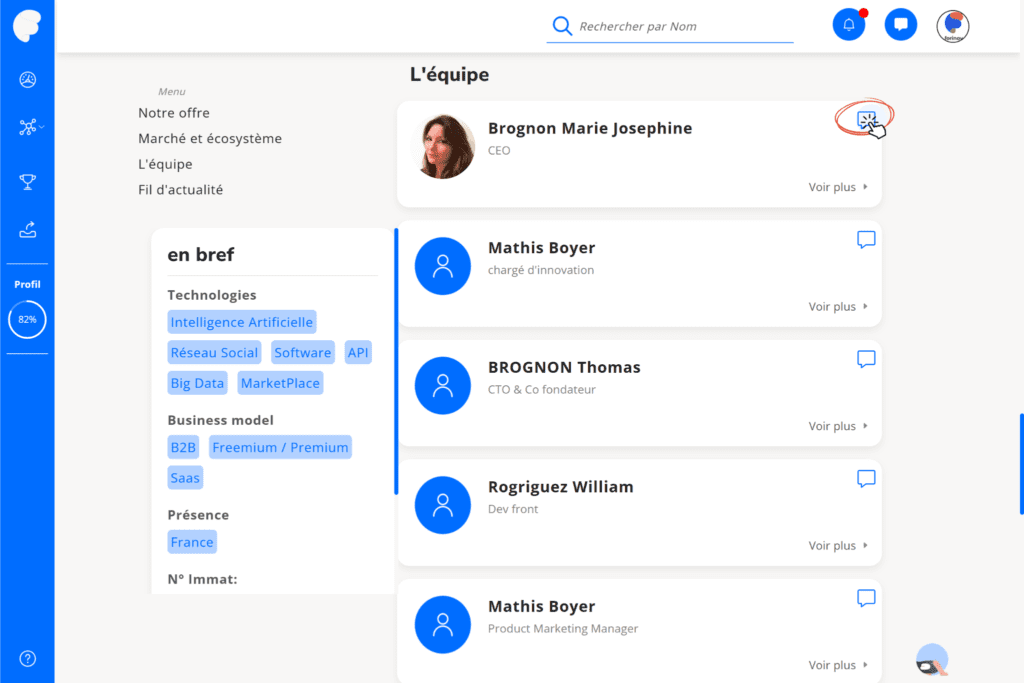The image size is (1024, 683).
Task: Click Brognon Marie Josephine's photo
Action: (443, 146)
